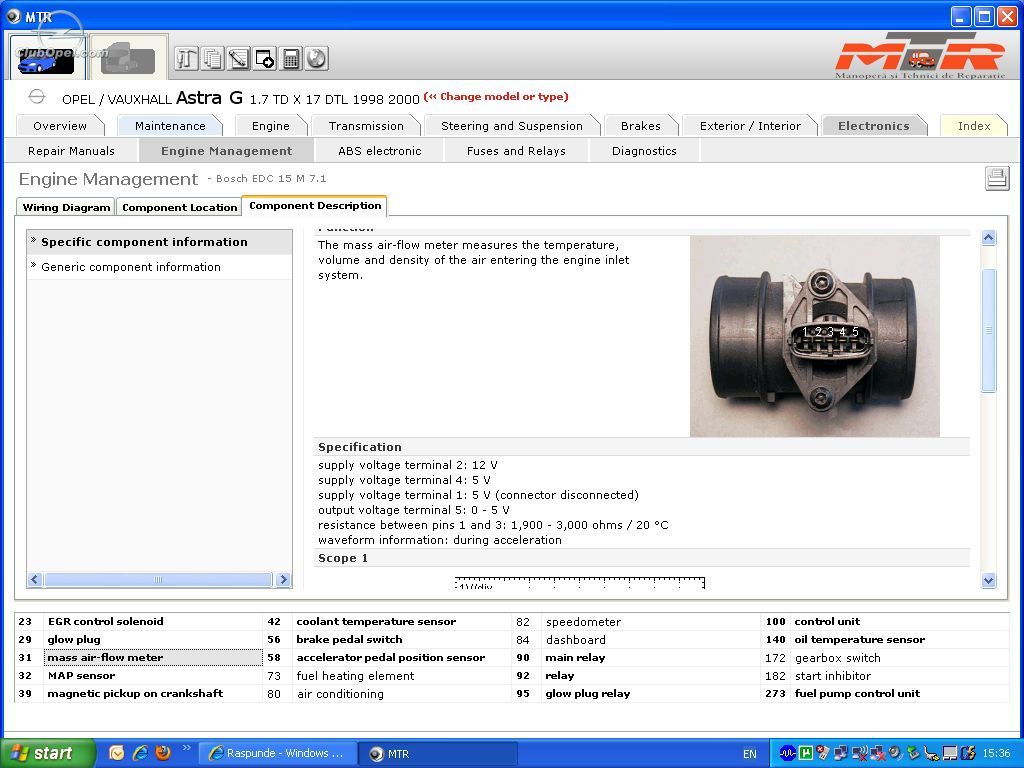
Task: Click the description scroll down arrow
Action: 989,580
